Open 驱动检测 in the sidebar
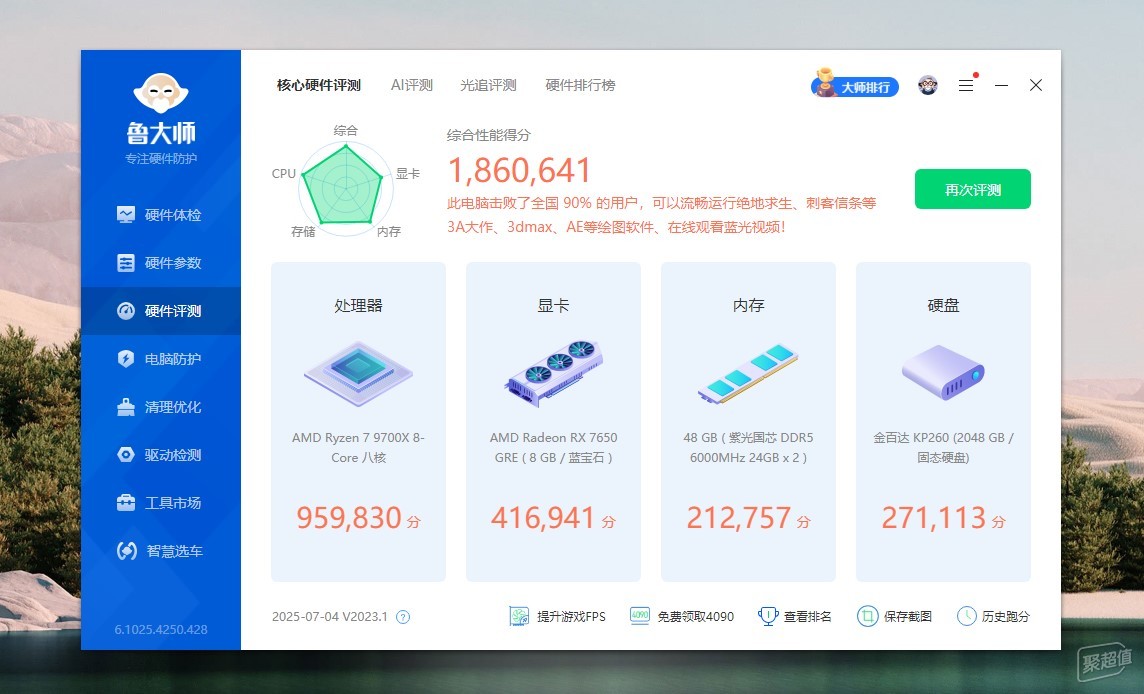This screenshot has width=1144, height=694. pos(161,455)
